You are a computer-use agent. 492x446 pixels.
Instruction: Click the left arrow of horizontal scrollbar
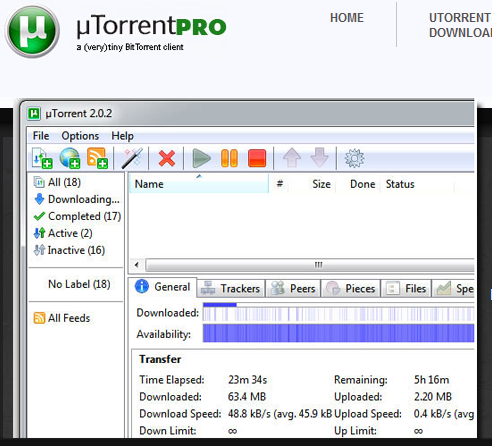point(137,265)
